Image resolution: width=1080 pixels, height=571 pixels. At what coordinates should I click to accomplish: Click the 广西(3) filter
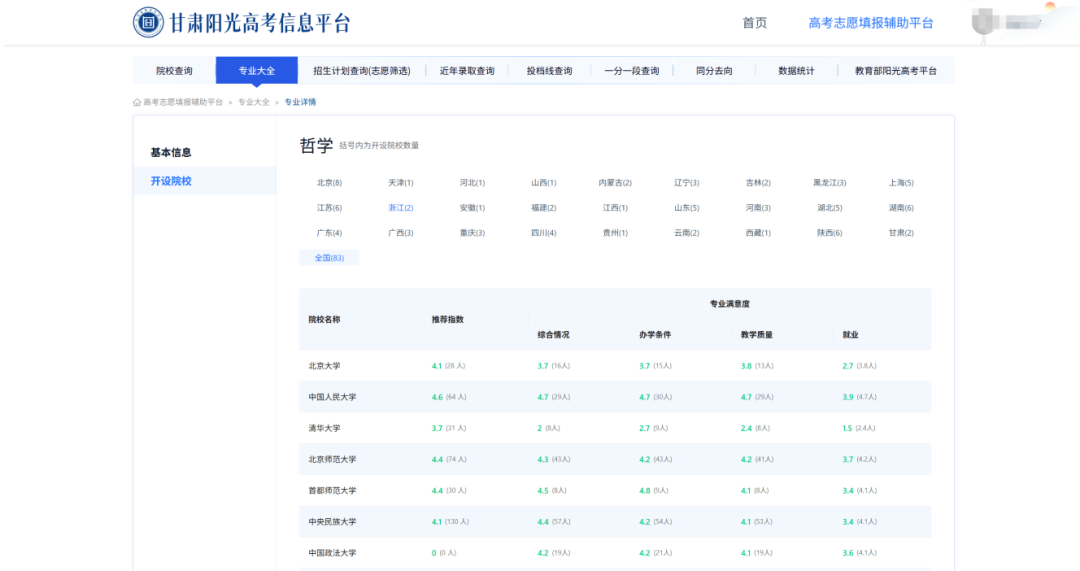point(401,233)
